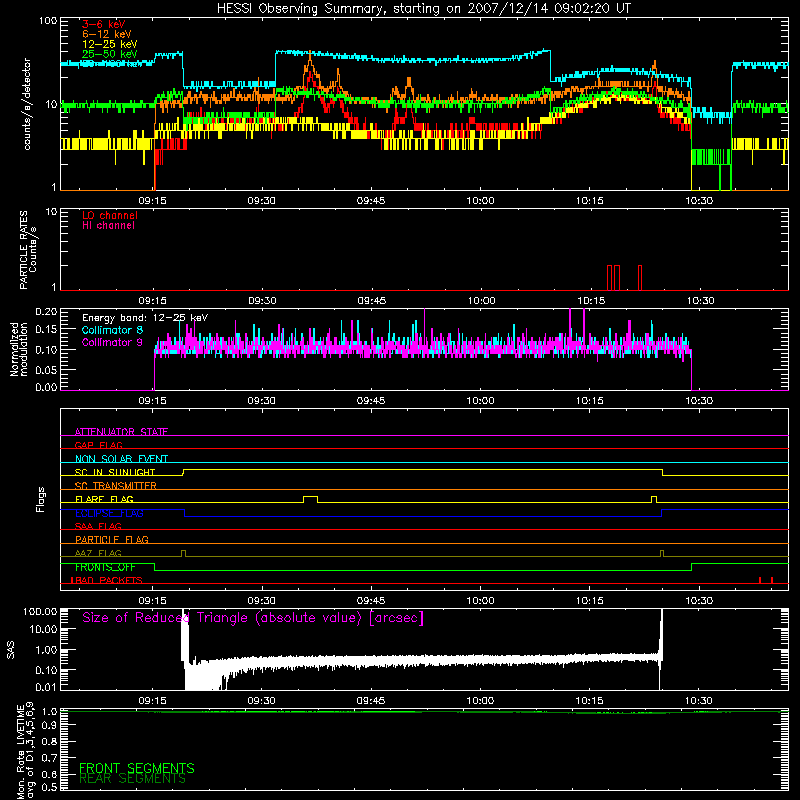Screen dimensions: 800x800
Task: Click the REAR SEGMENTS legend label
Action: click(133, 779)
